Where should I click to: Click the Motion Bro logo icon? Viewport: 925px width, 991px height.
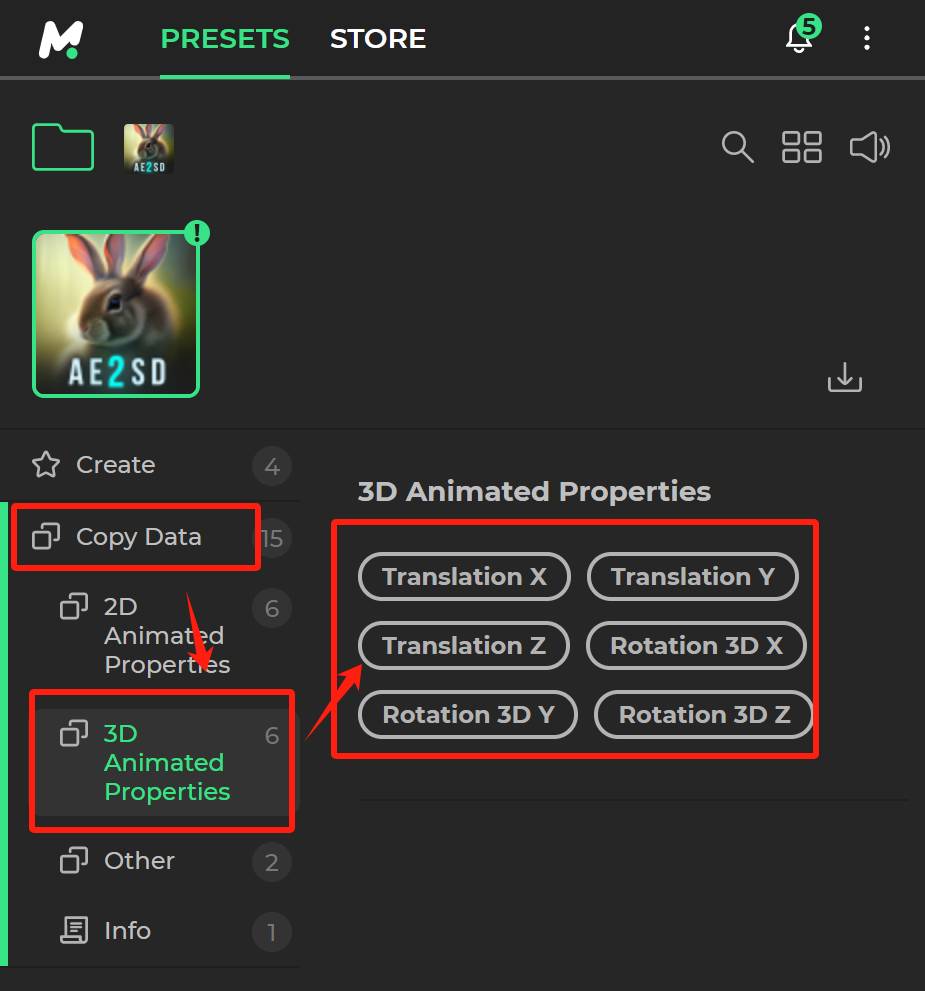(x=60, y=39)
